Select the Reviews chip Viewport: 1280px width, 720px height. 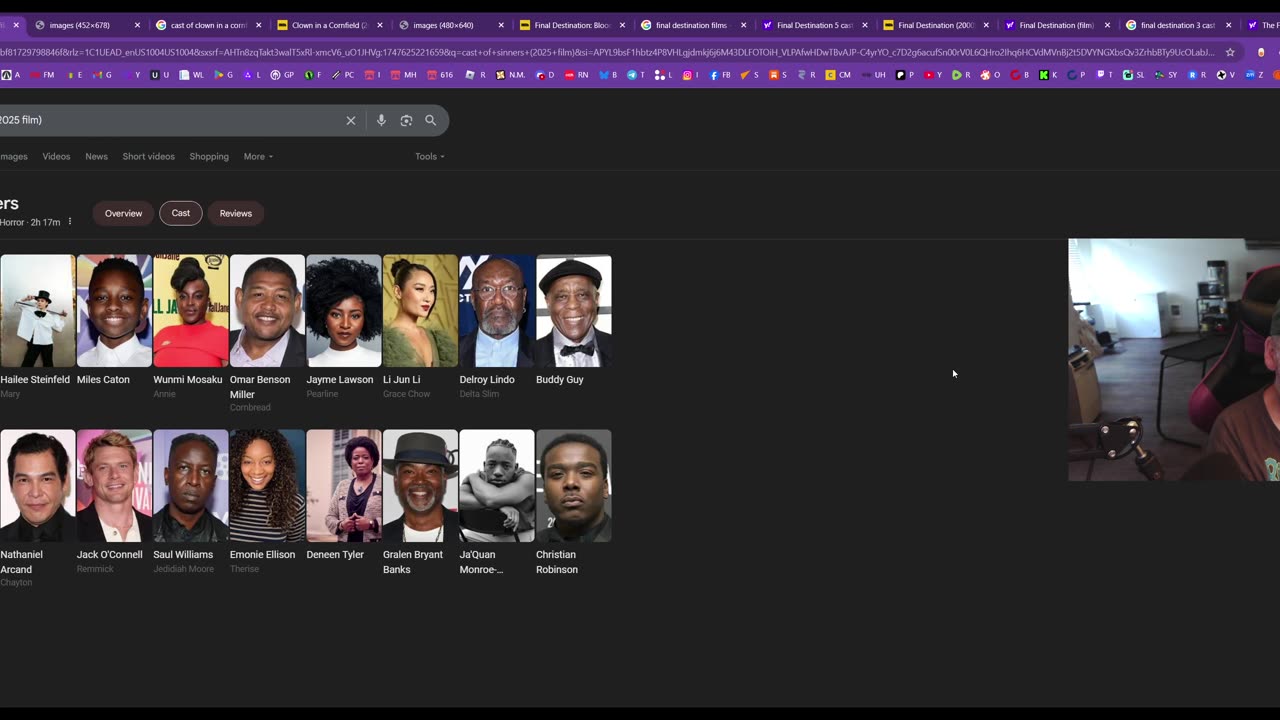tap(236, 213)
